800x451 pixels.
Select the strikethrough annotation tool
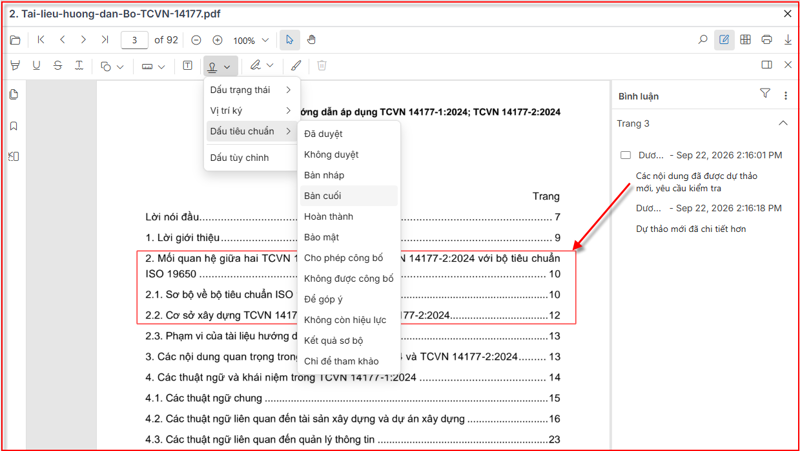coord(58,66)
